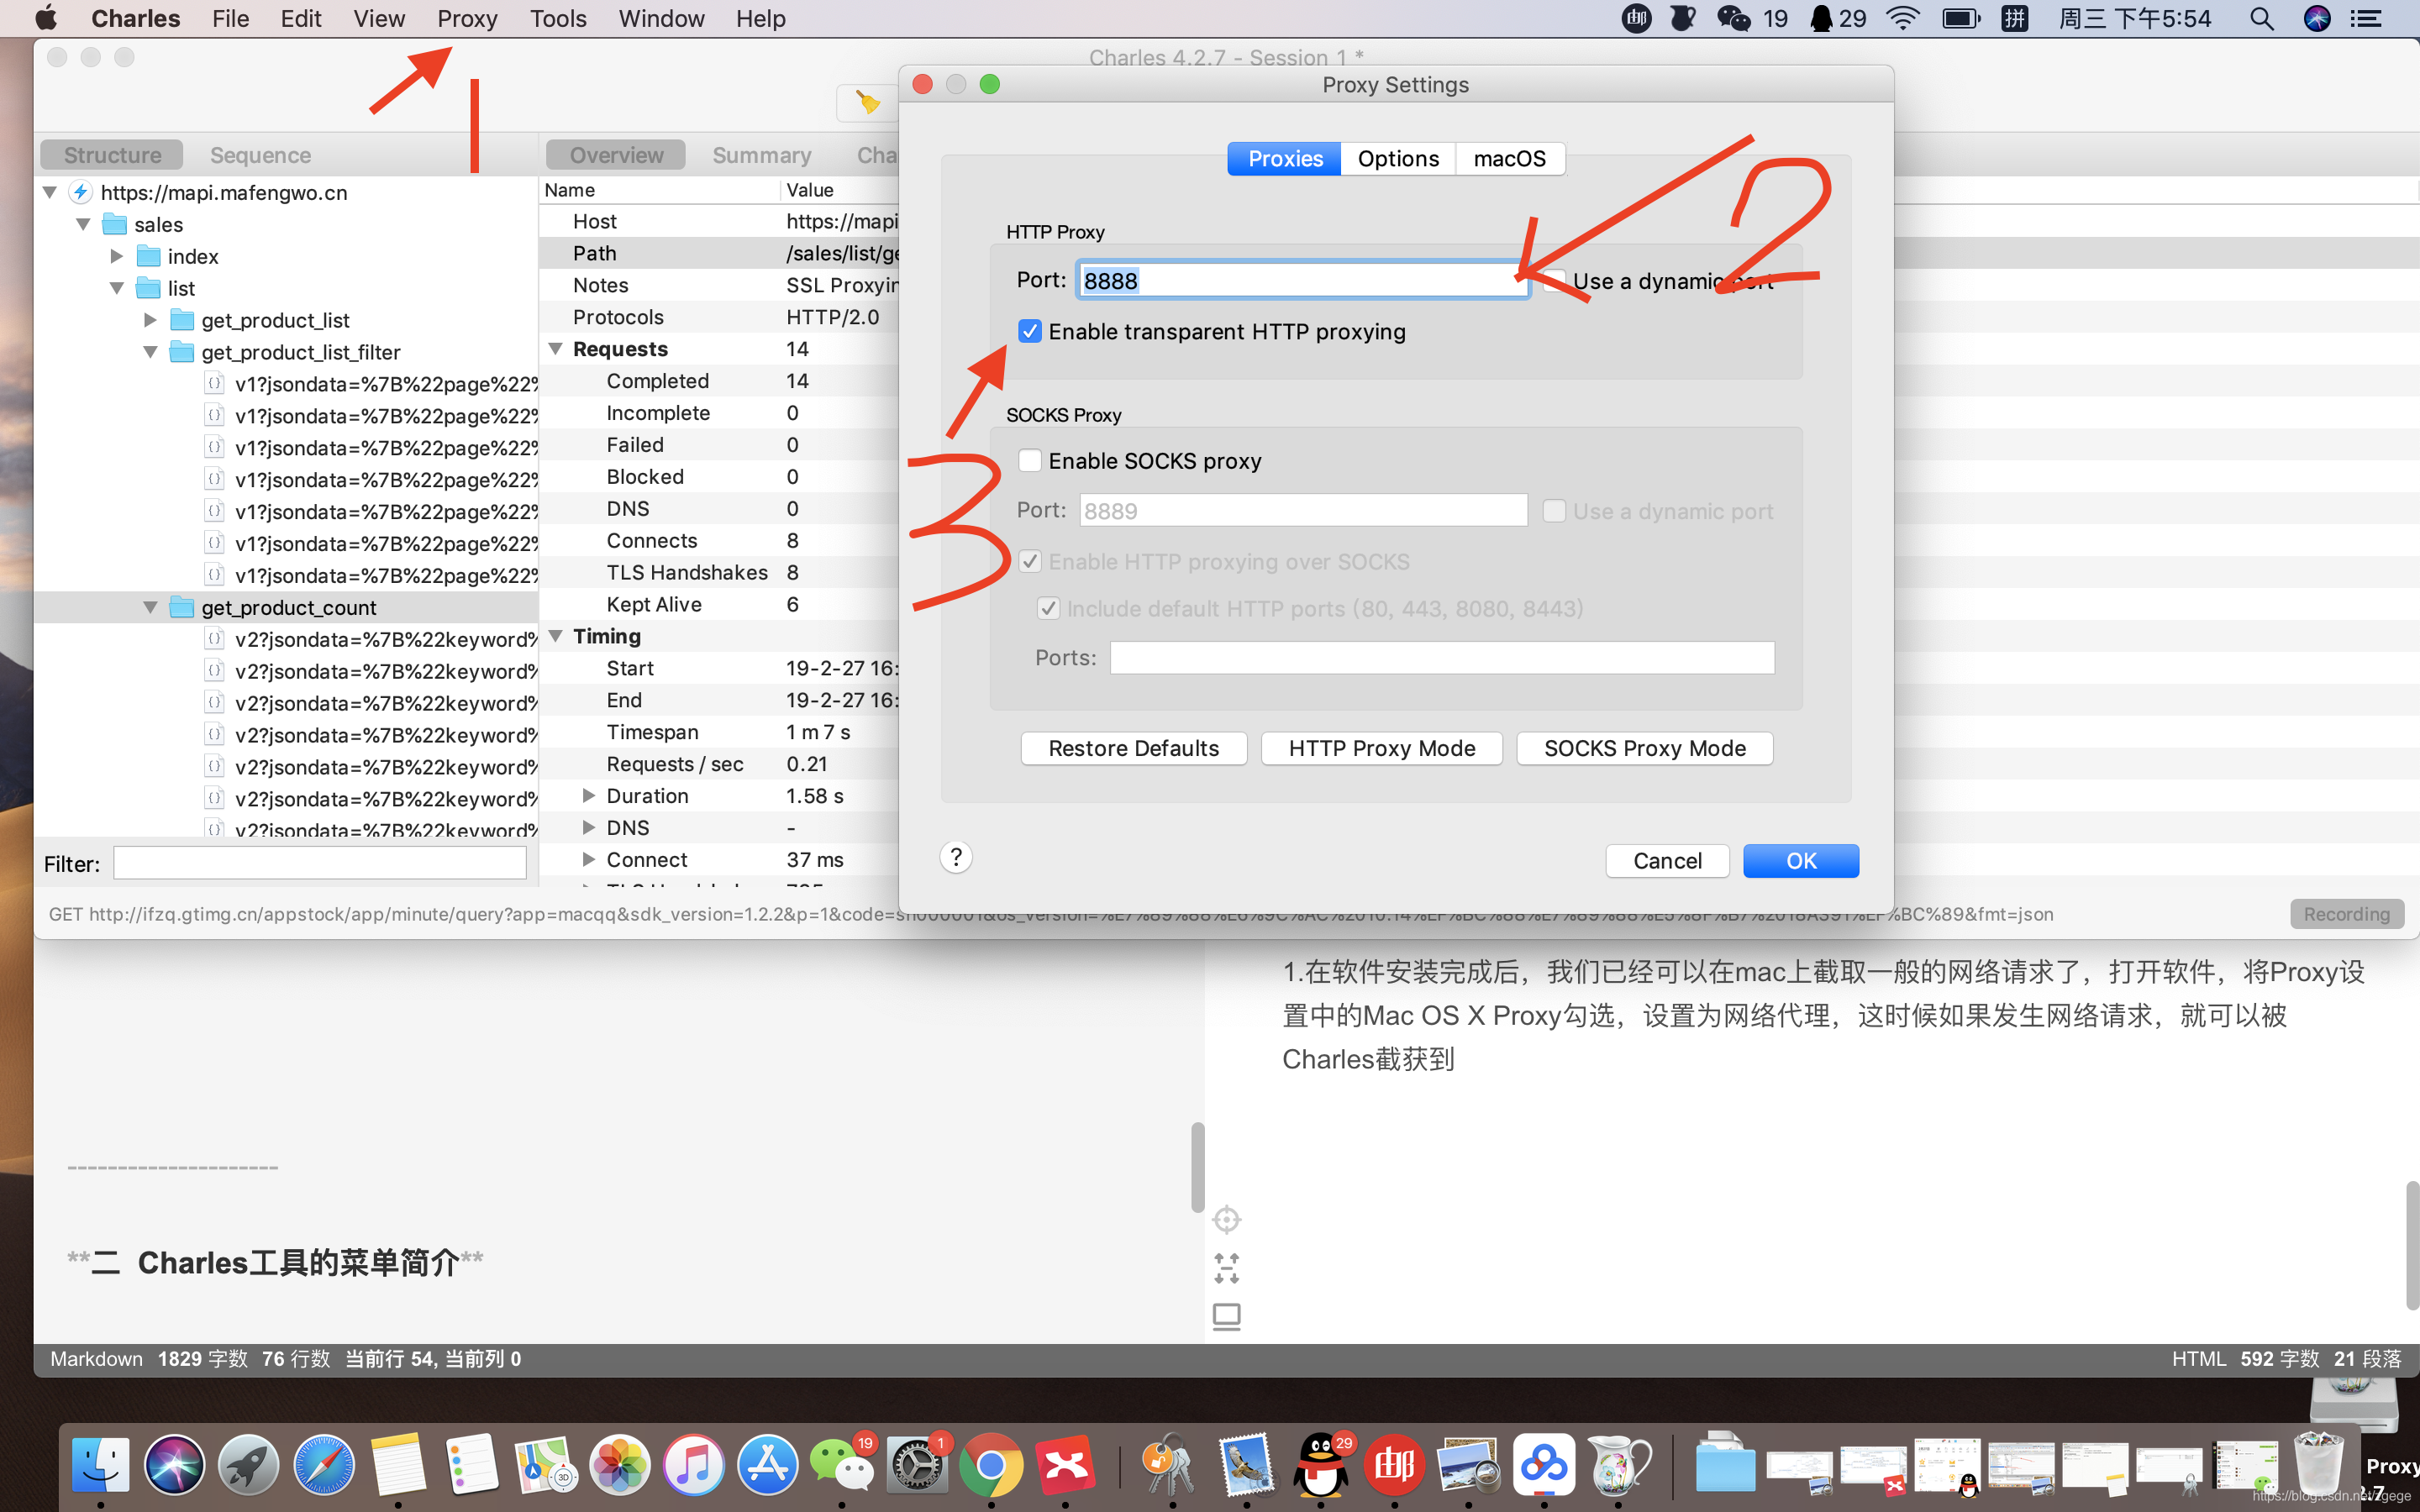Toggle Enable transparent HTTP proxying checkbox
The image size is (2420, 1512).
tap(1028, 331)
